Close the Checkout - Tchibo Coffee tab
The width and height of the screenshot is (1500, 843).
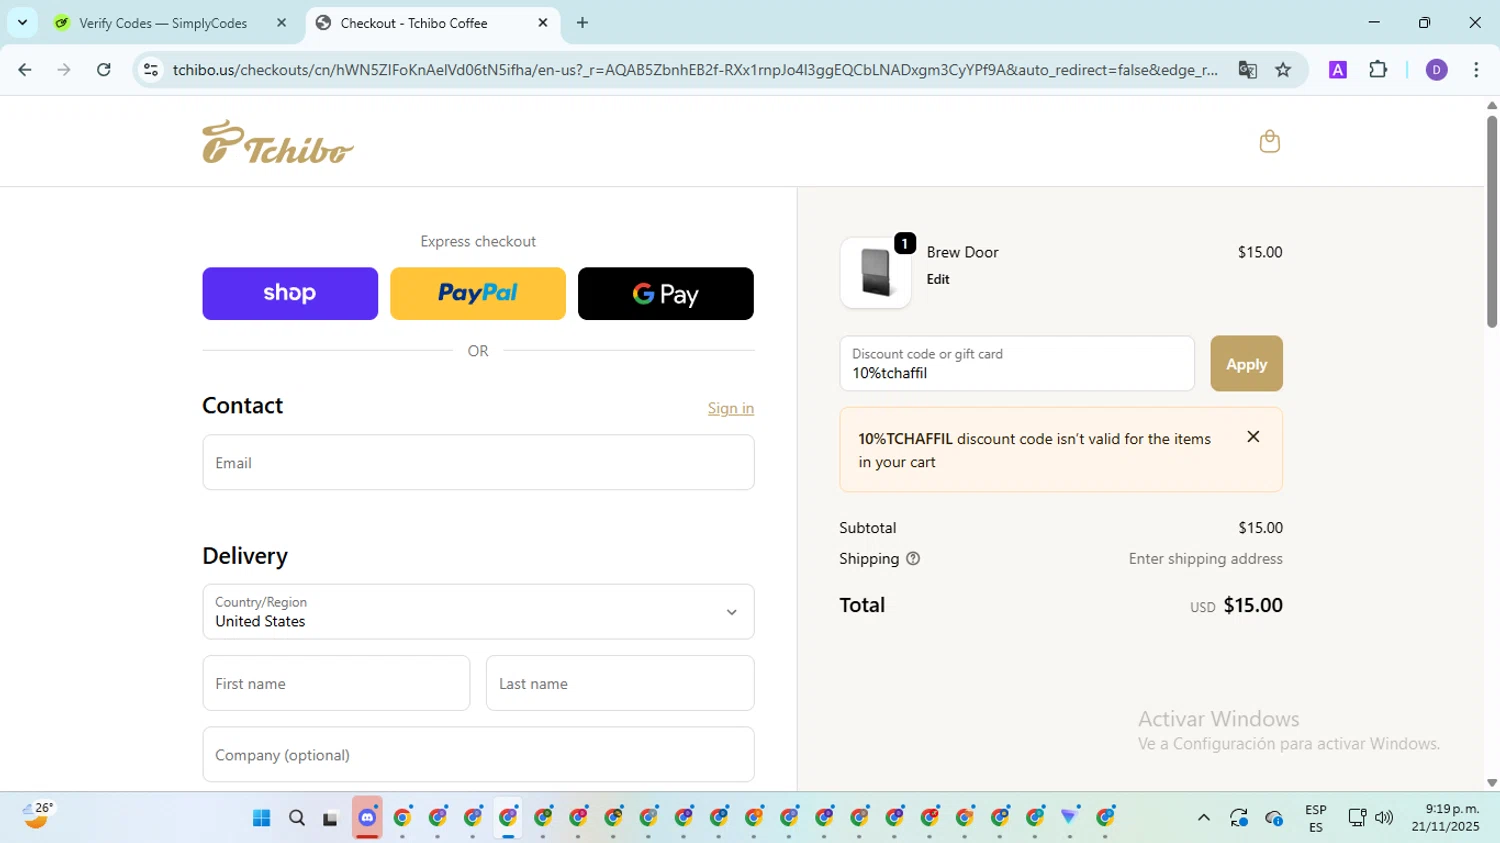pyautogui.click(x=543, y=23)
